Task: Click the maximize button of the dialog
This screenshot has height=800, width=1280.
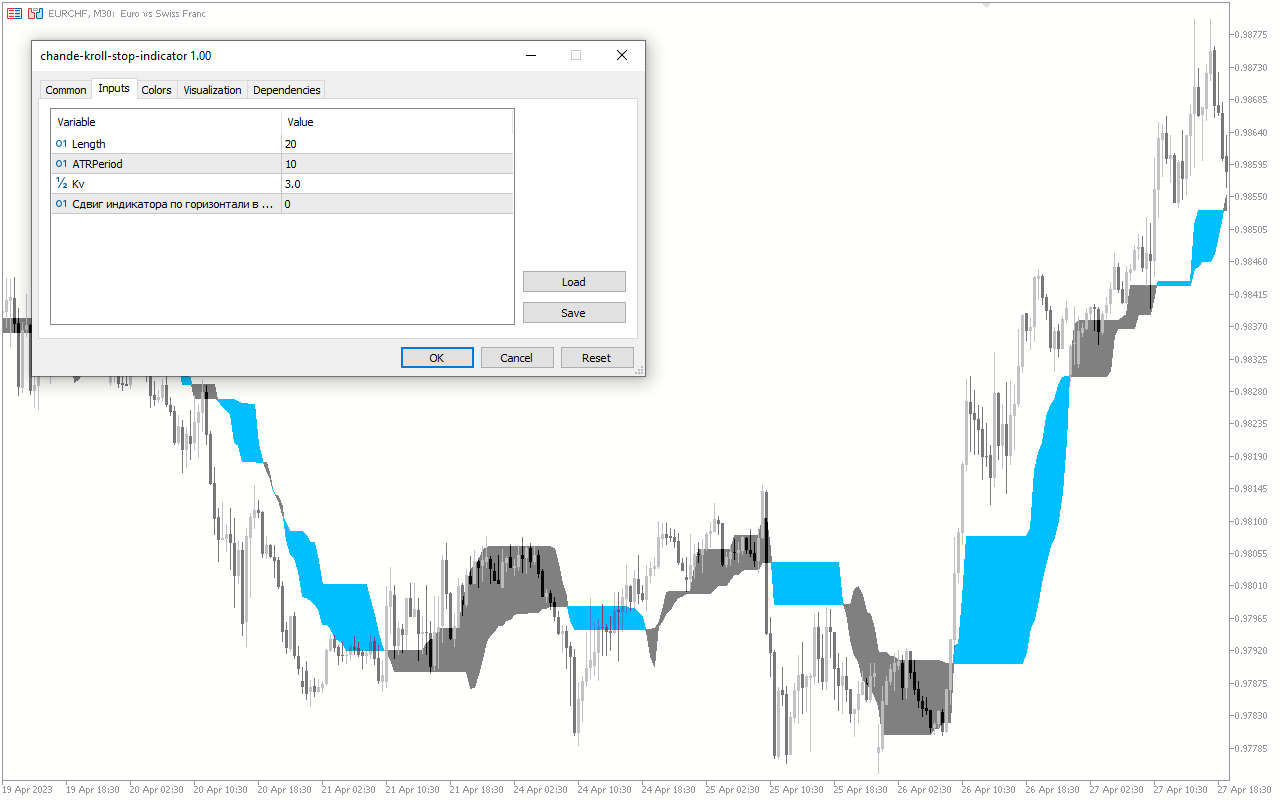Action: 576,56
